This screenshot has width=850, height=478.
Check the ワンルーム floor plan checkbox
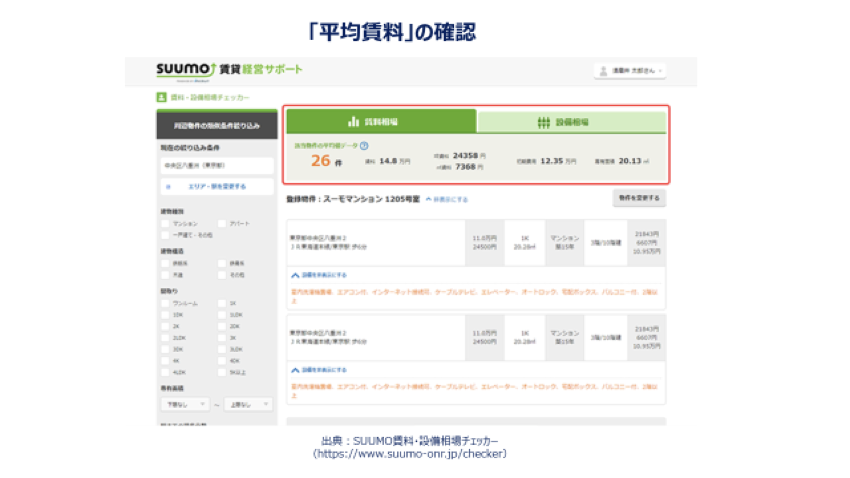(164, 302)
